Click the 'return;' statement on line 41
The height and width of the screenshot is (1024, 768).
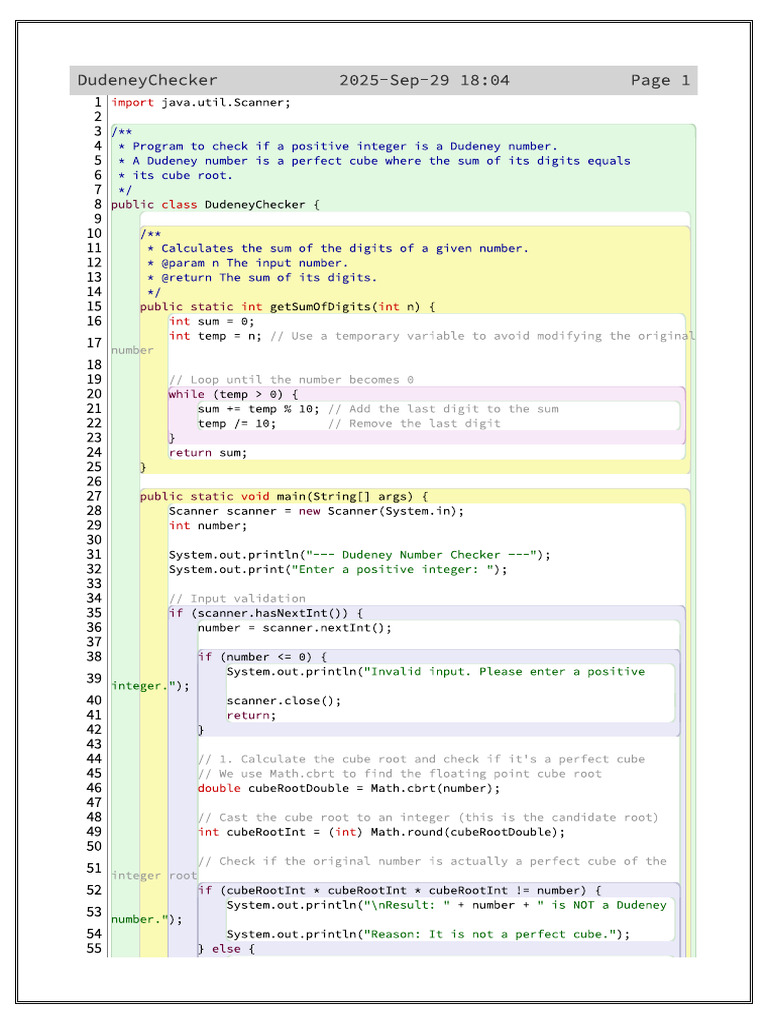click(251, 715)
